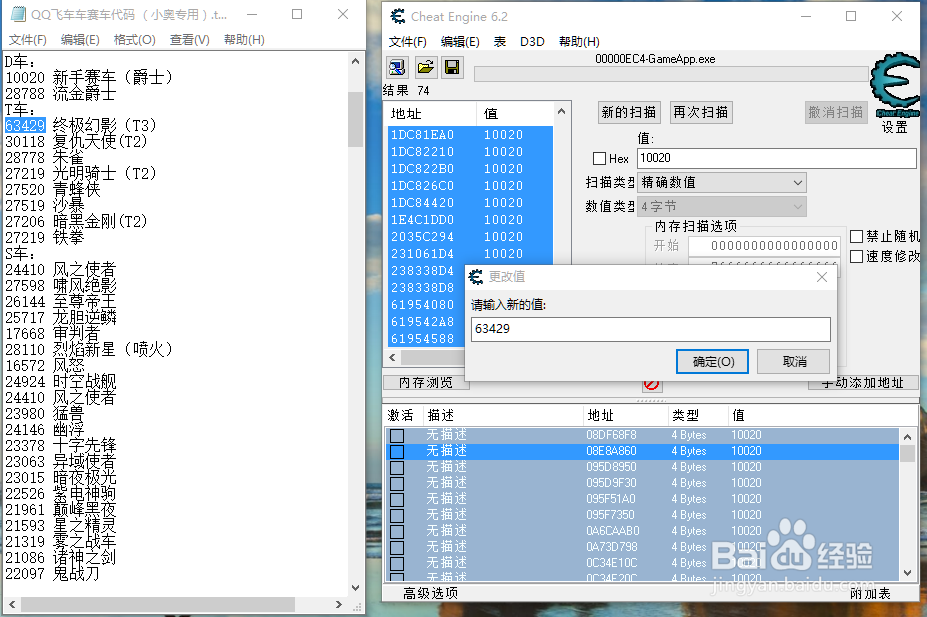Open 格式(O) menu in Notepad
The width and height of the screenshot is (927, 617).
pyautogui.click(x=134, y=40)
